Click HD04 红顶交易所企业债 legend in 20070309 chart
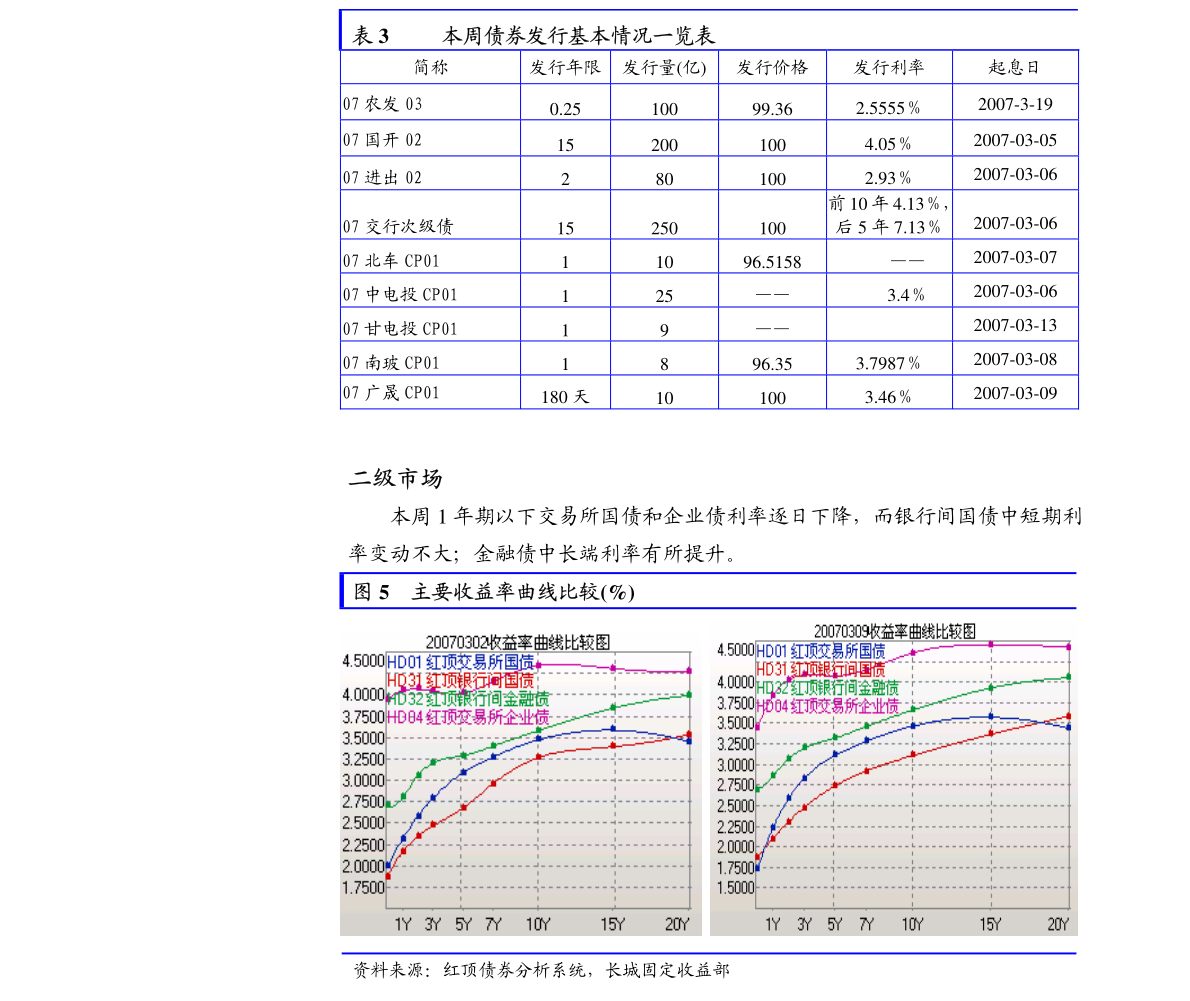The width and height of the screenshot is (1190, 1001). click(x=827, y=706)
